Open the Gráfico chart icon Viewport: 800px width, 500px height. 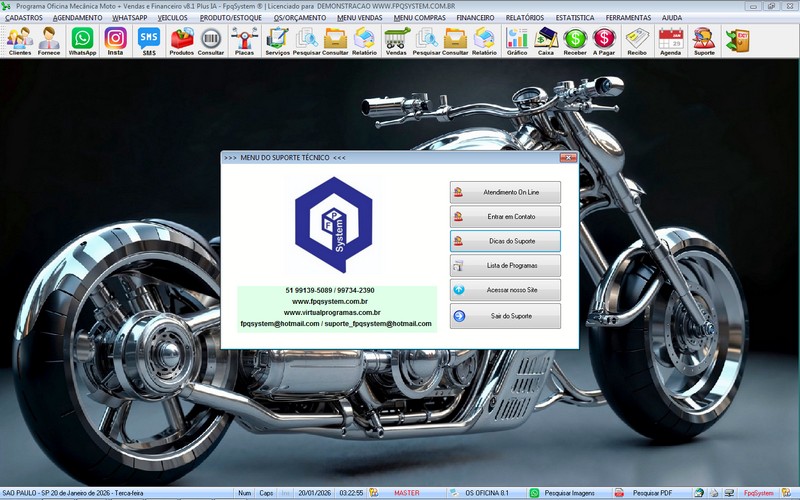[x=517, y=41]
